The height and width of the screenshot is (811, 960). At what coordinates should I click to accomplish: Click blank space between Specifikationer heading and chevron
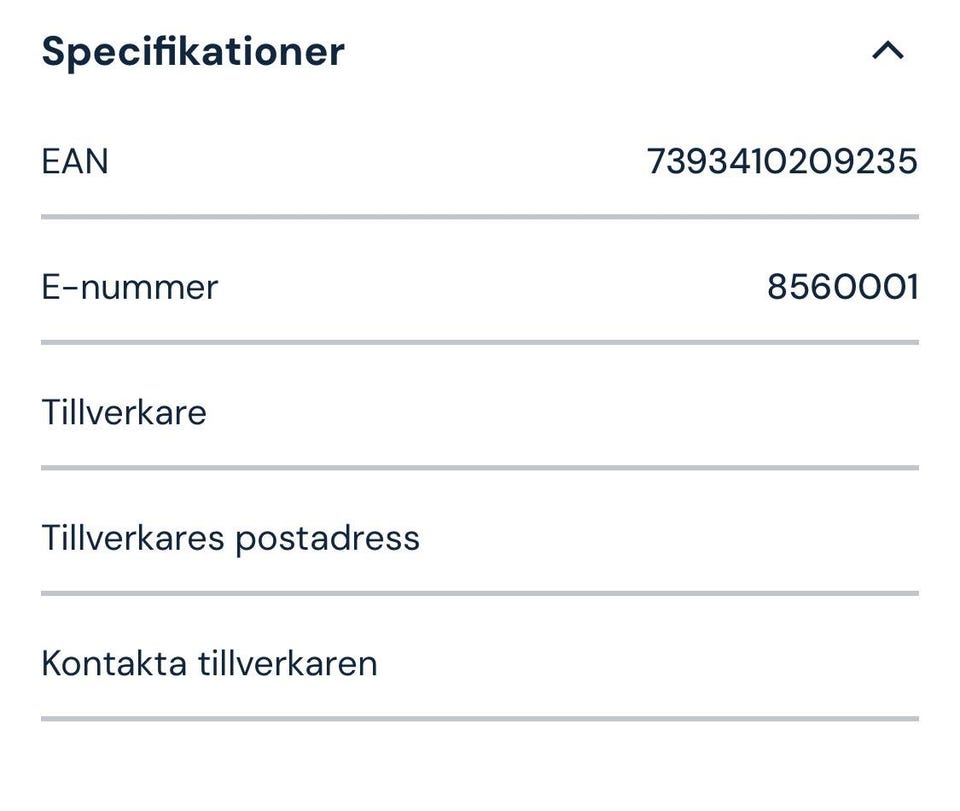tap(600, 52)
